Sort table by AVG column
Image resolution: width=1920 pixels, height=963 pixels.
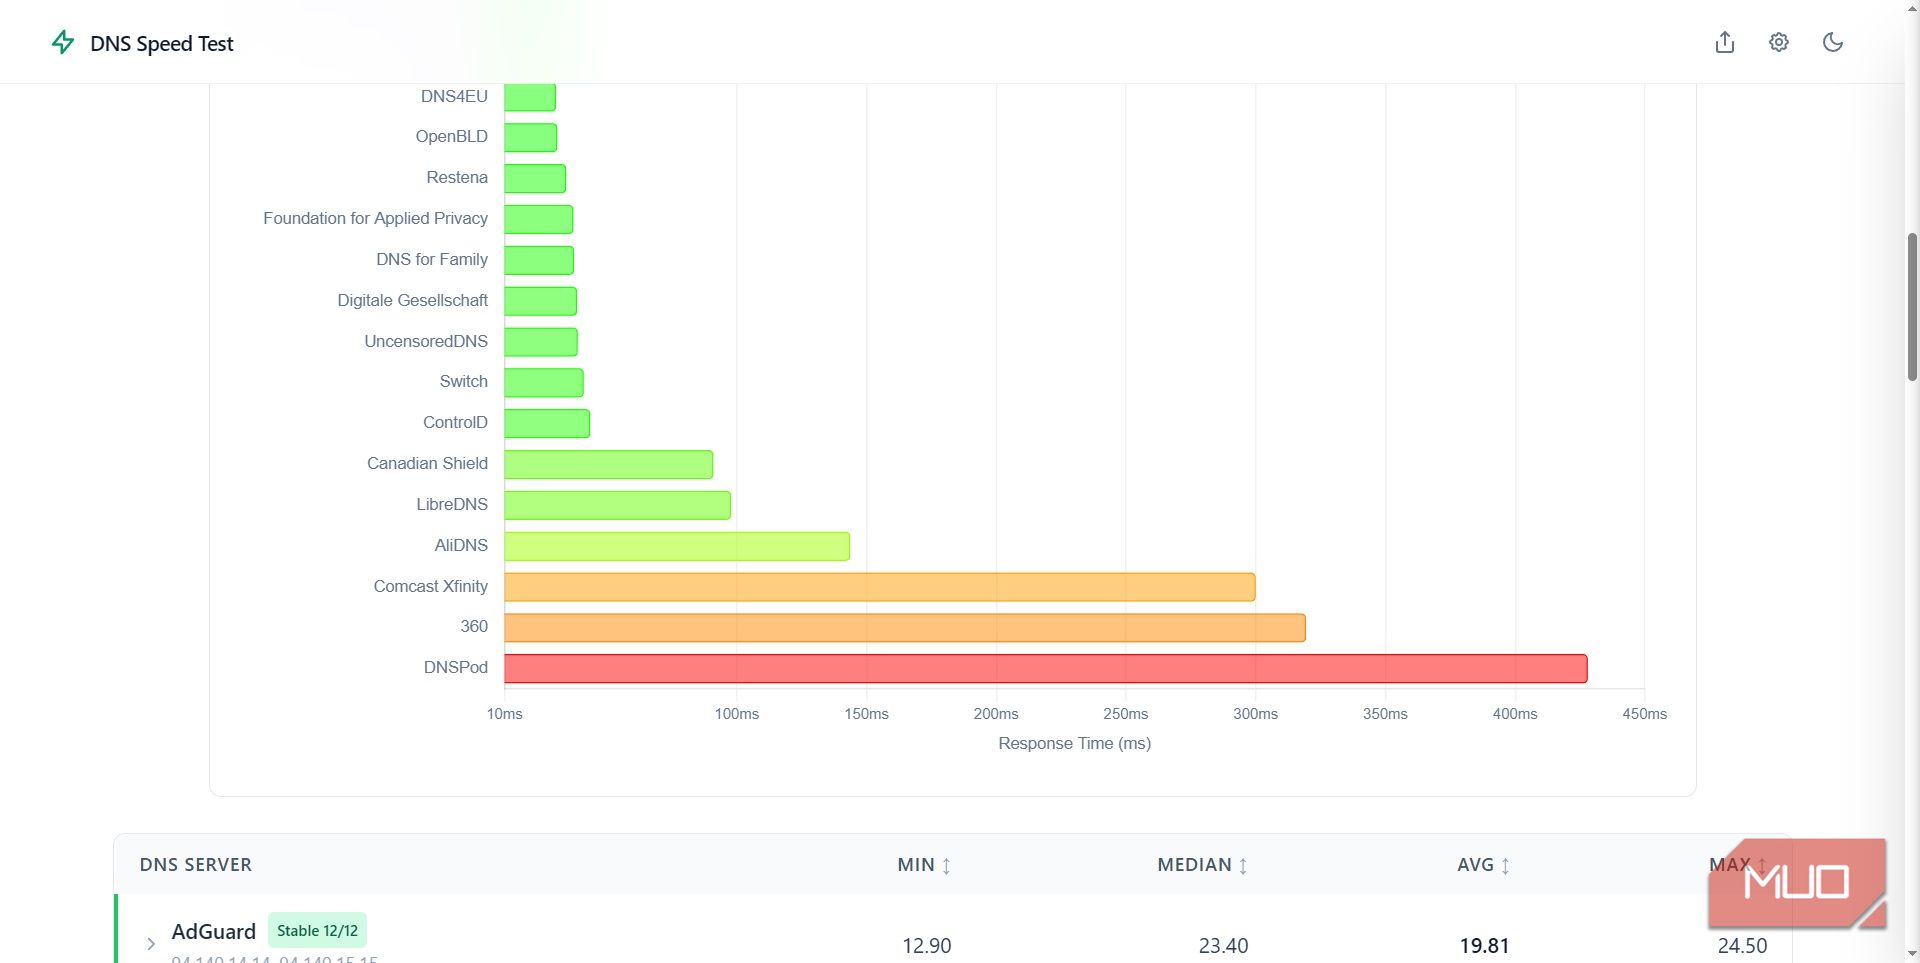click(1484, 865)
